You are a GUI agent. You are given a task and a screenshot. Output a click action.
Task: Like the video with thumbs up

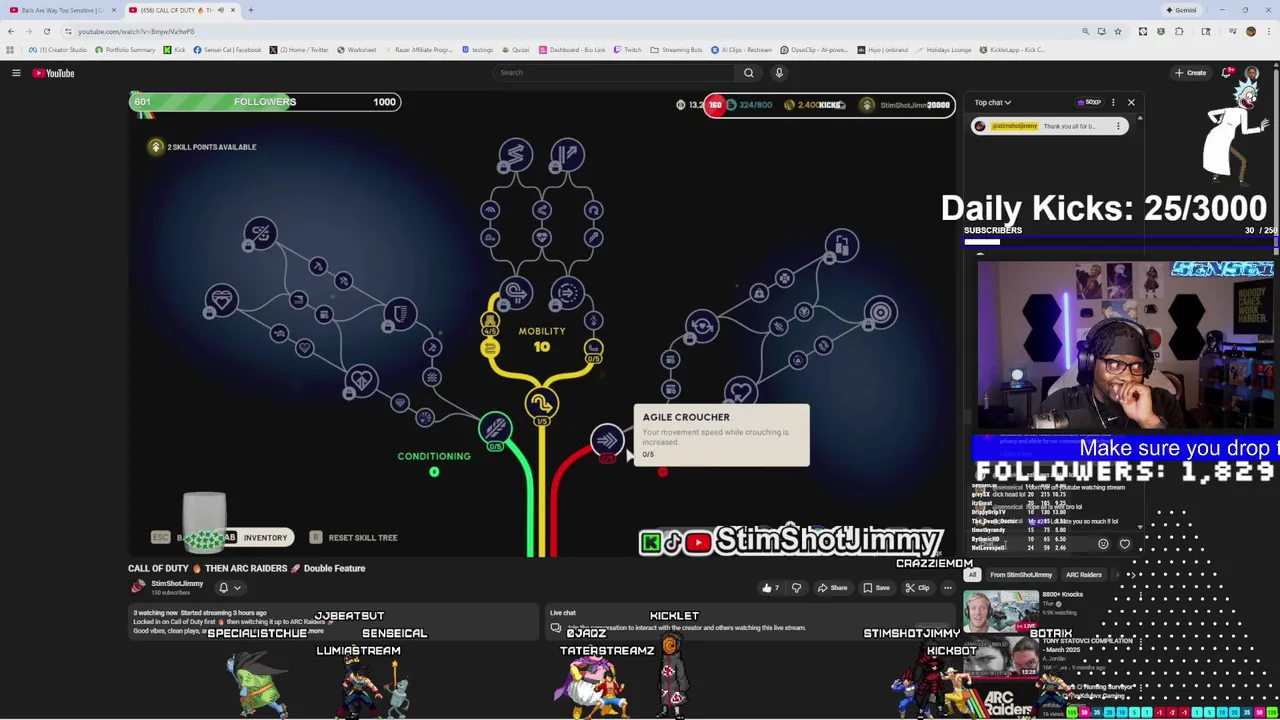coord(771,588)
